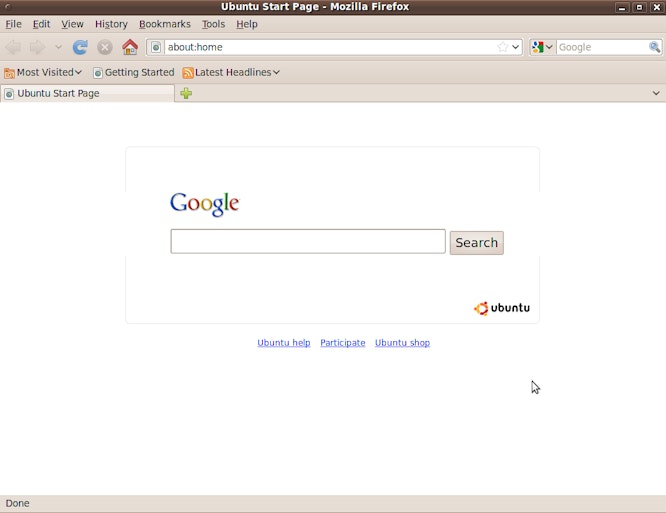The width and height of the screenshot is (666, 513).
Task: Reload the current page
Action: (80, 47)
